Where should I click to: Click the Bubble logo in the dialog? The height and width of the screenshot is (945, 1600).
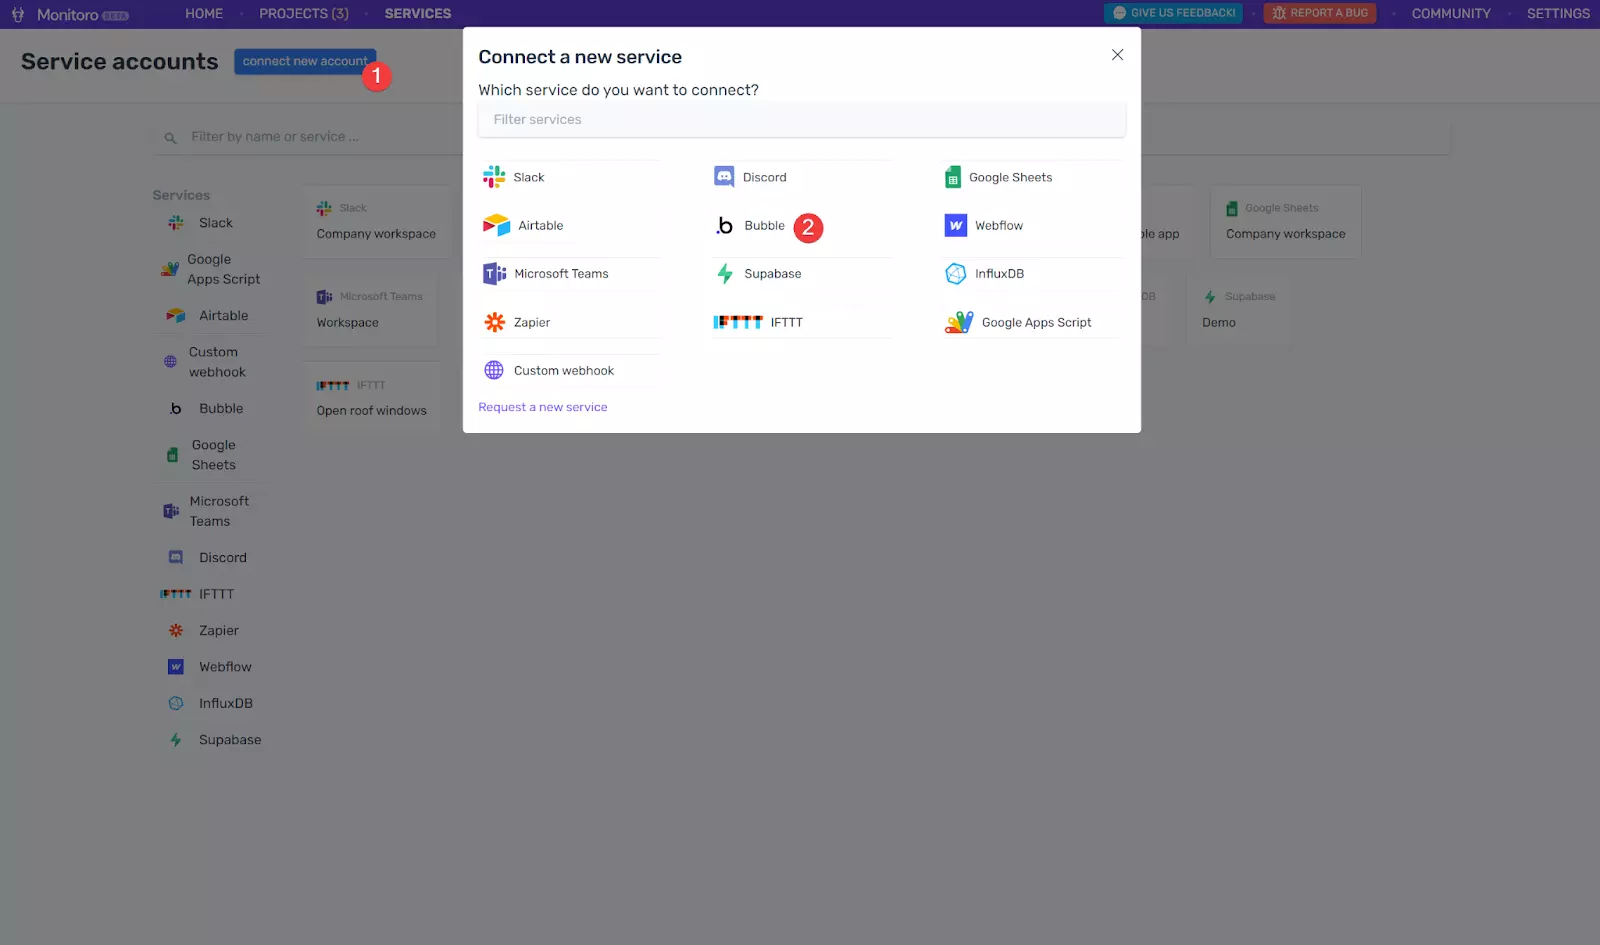[x=724, y=226]
